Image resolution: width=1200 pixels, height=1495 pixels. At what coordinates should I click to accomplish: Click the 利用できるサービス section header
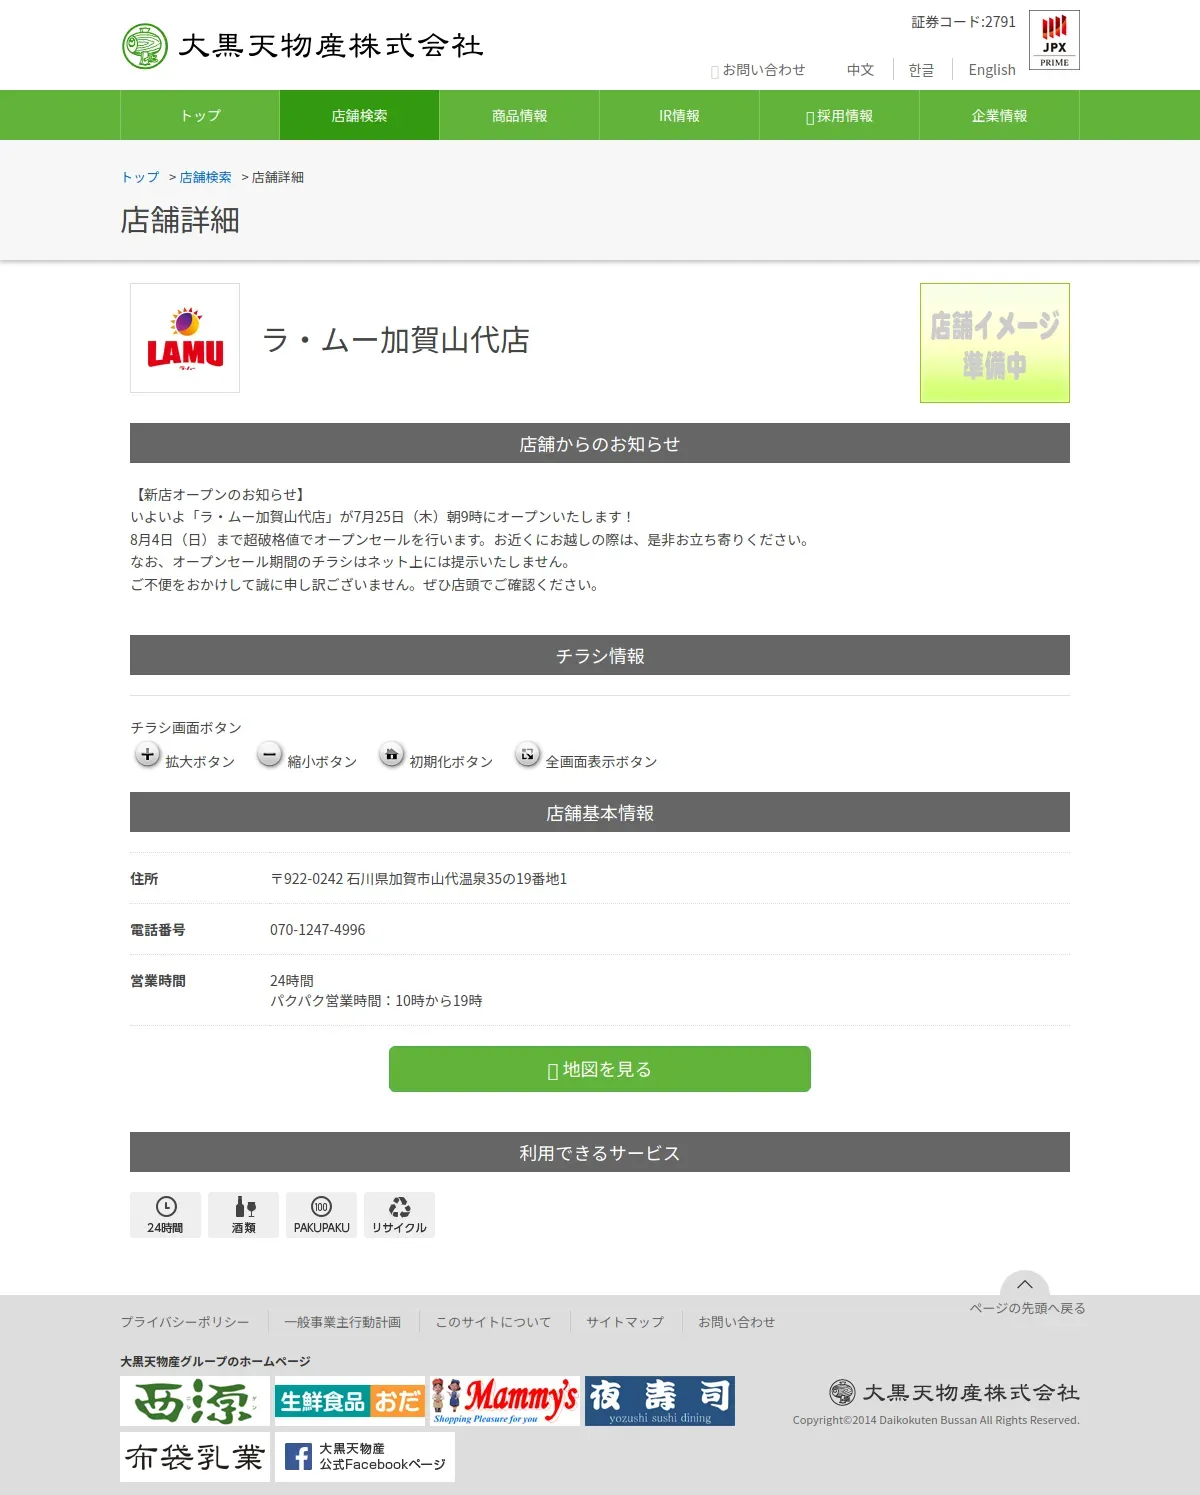point(600,1152)
